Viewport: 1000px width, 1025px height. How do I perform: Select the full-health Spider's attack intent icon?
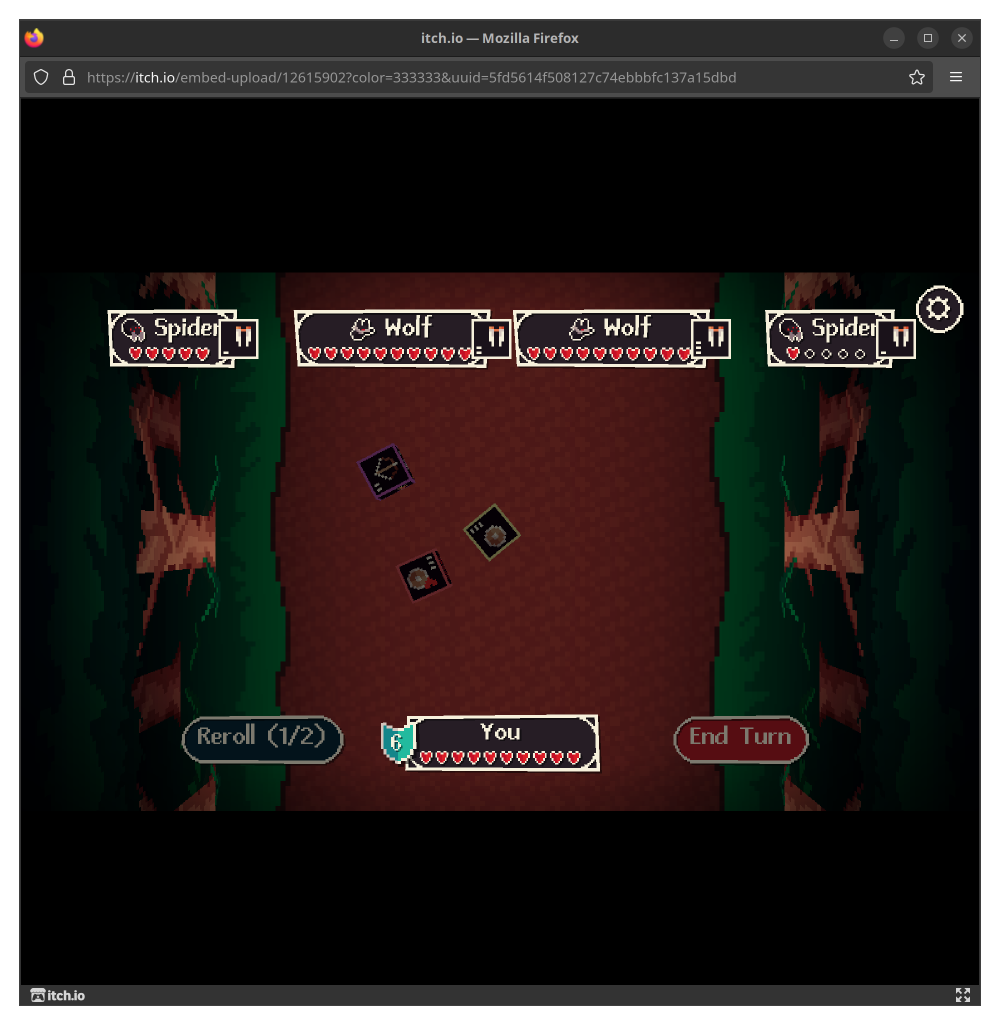240,338
